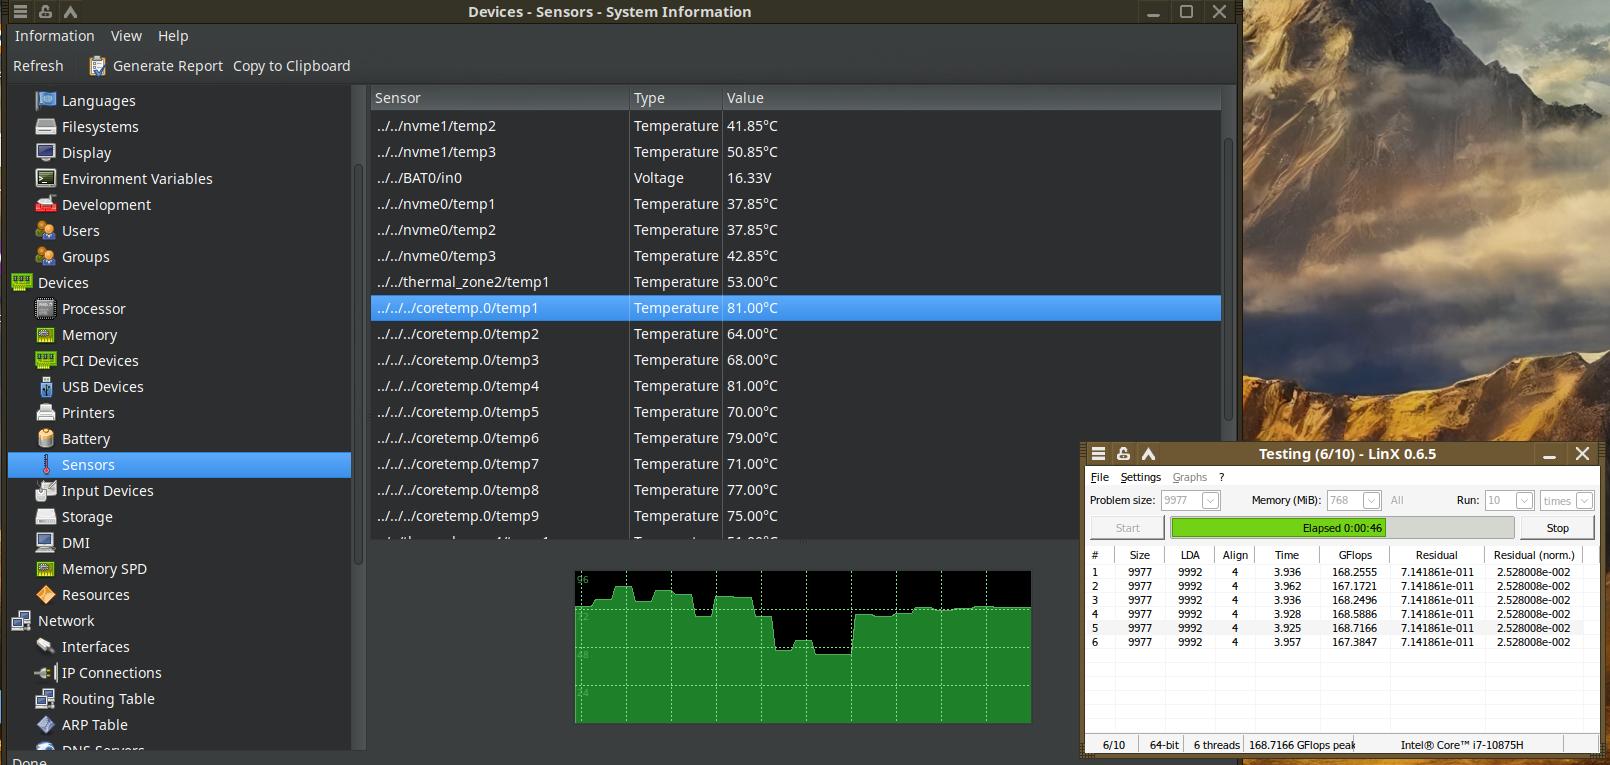Click Copy to Clipboard
The image size is (1610, 765).
[291, 66]
